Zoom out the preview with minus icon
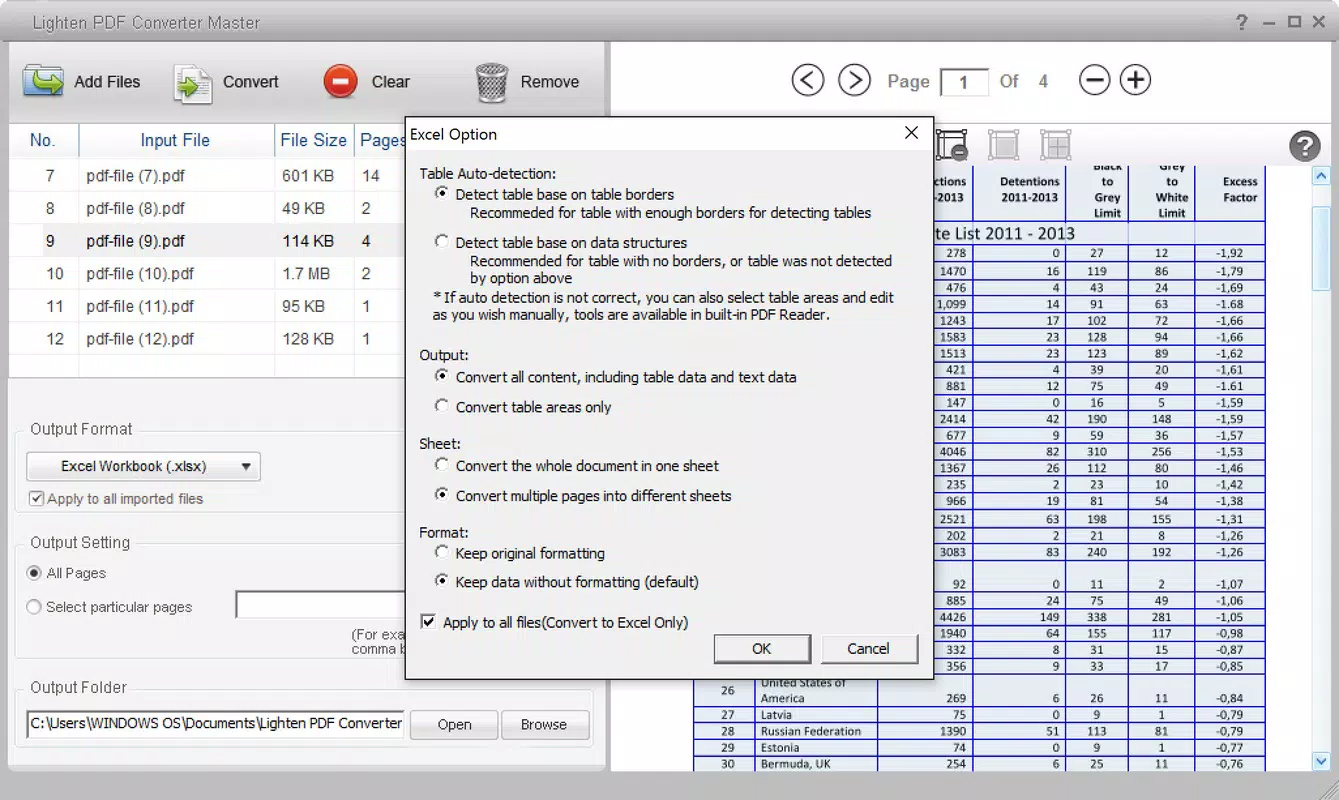The height and width of the screenshot is (800, 1339). pyautogui.click(x=1095, y=80)
